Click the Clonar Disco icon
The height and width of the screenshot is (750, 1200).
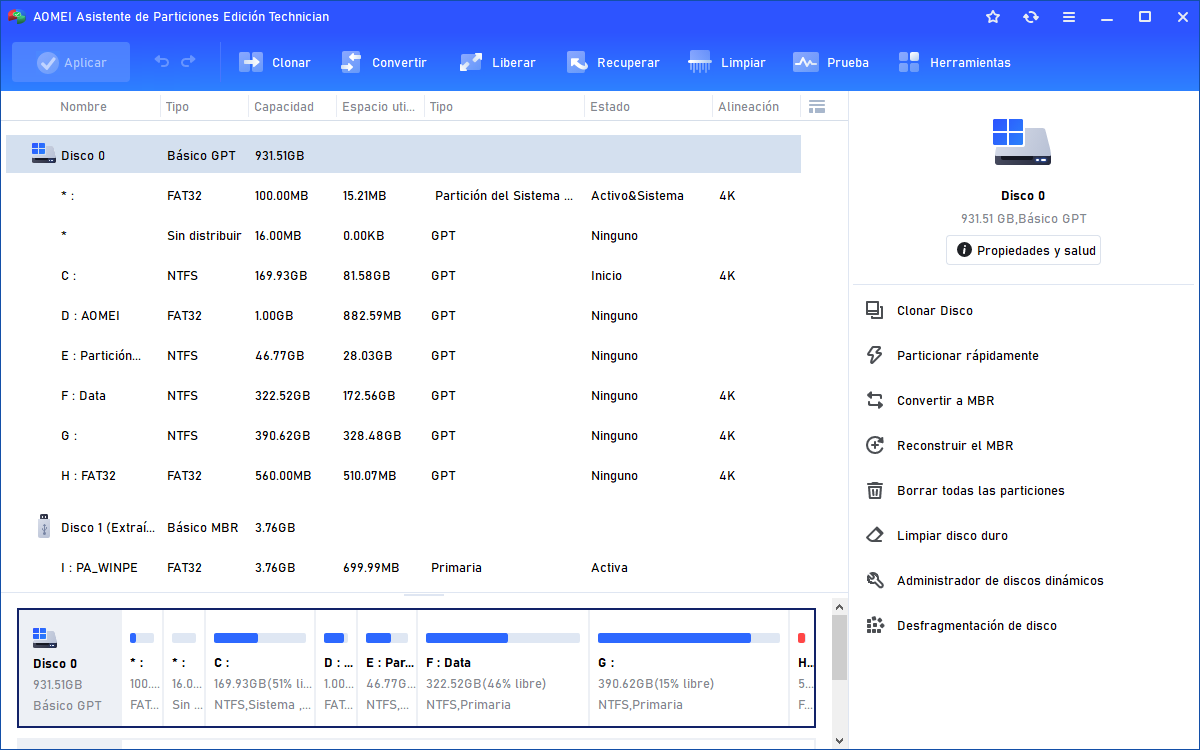(x=875, y=311)
